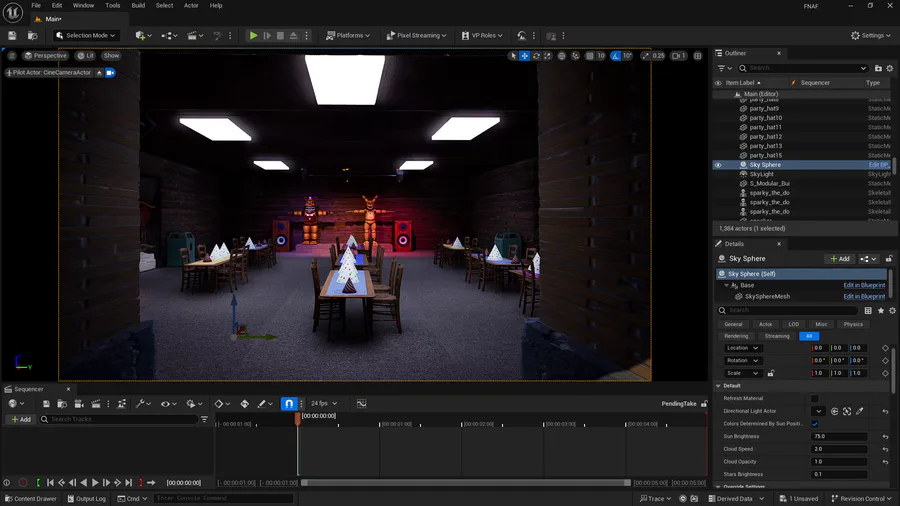Viewport: 900px width, 506px height.
Task: Click Add button in the Details panel
Action: click(x=840, y=259)
